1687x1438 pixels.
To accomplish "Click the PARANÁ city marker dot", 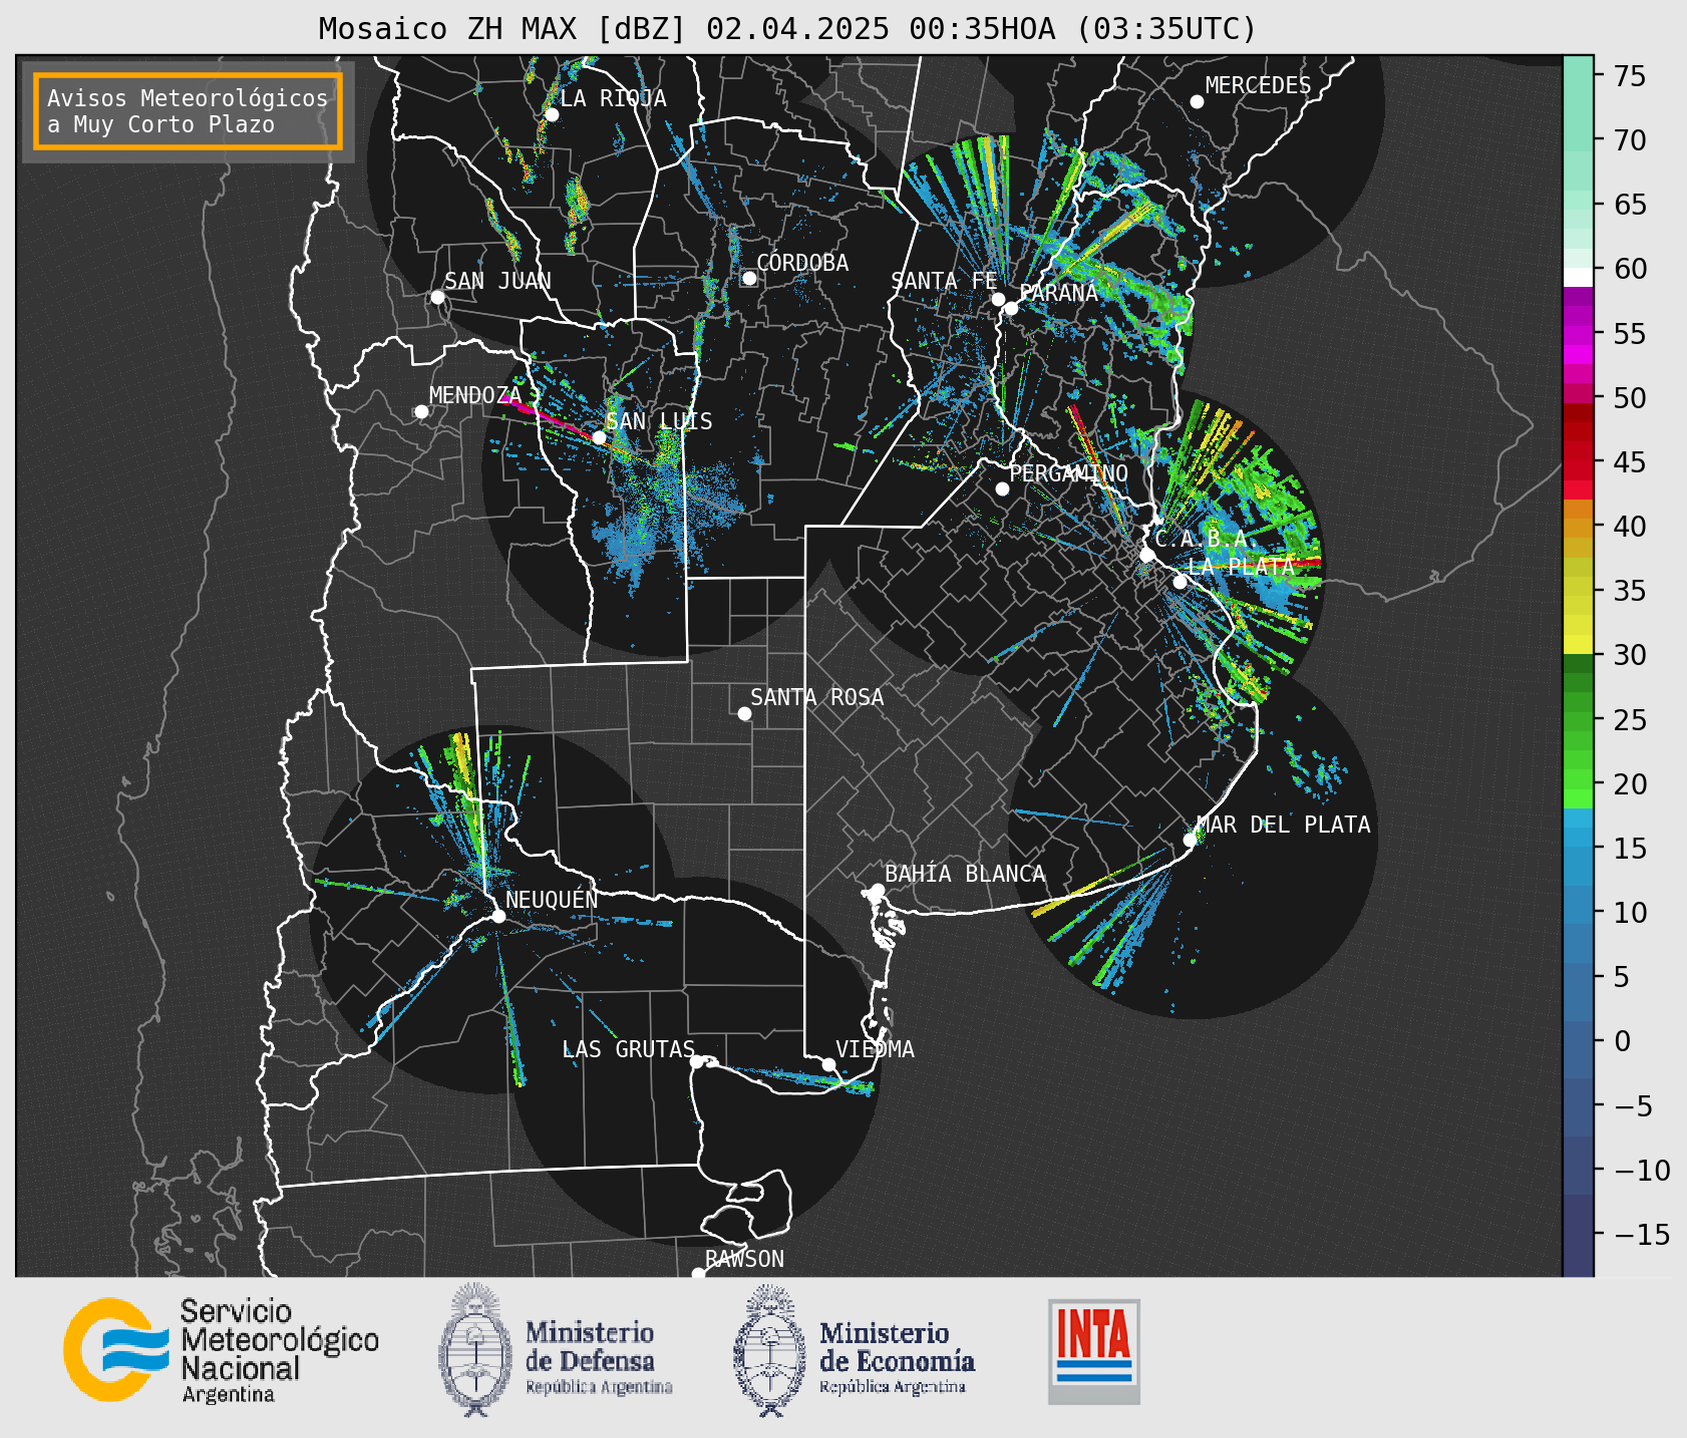I will [x=1011, y=308].
